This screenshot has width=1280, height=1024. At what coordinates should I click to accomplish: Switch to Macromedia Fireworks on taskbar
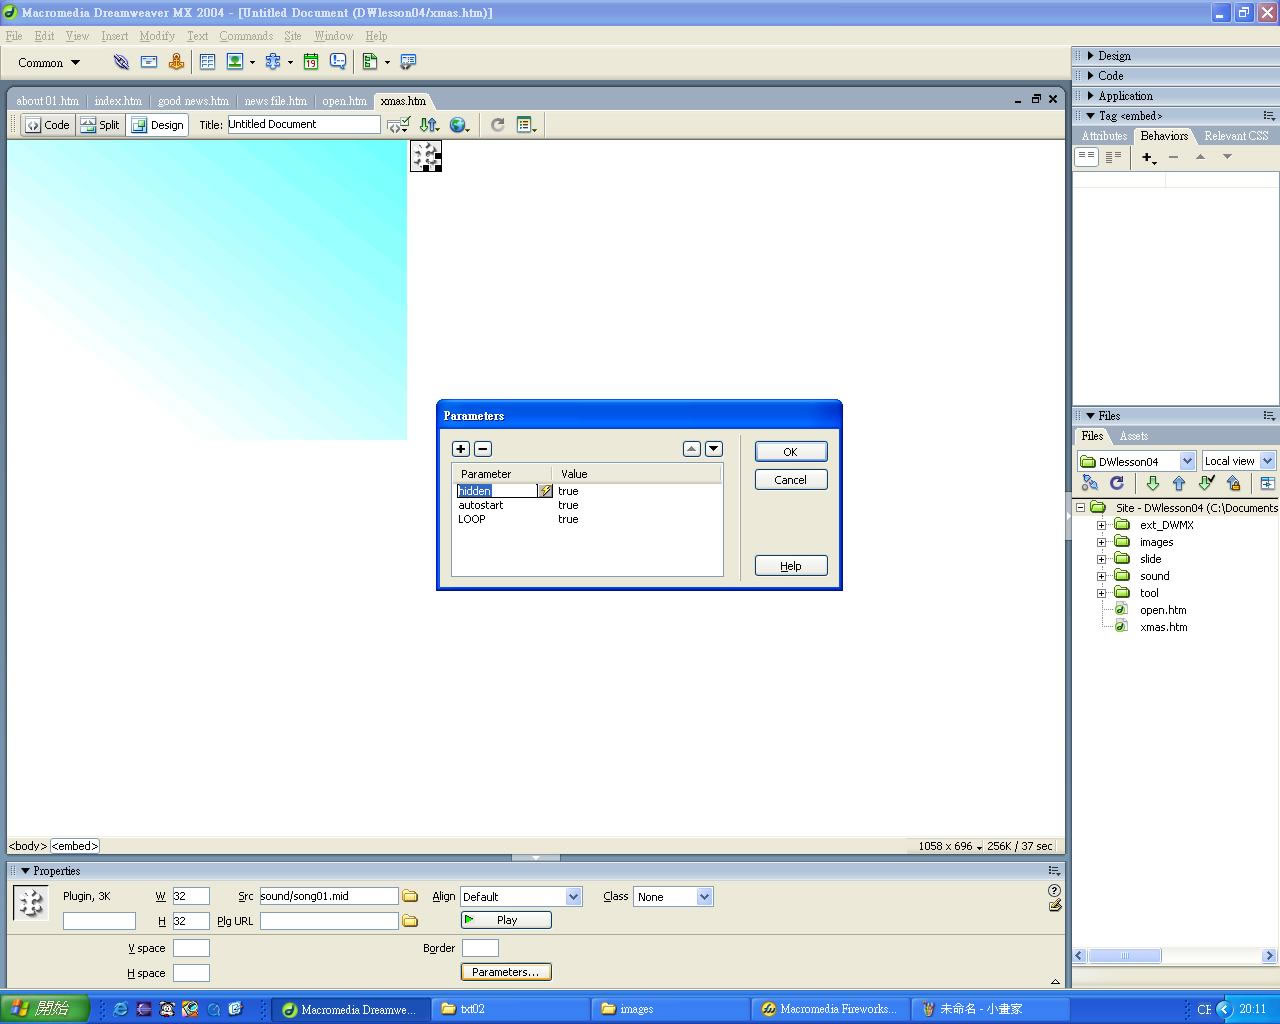pos(830,1009)
